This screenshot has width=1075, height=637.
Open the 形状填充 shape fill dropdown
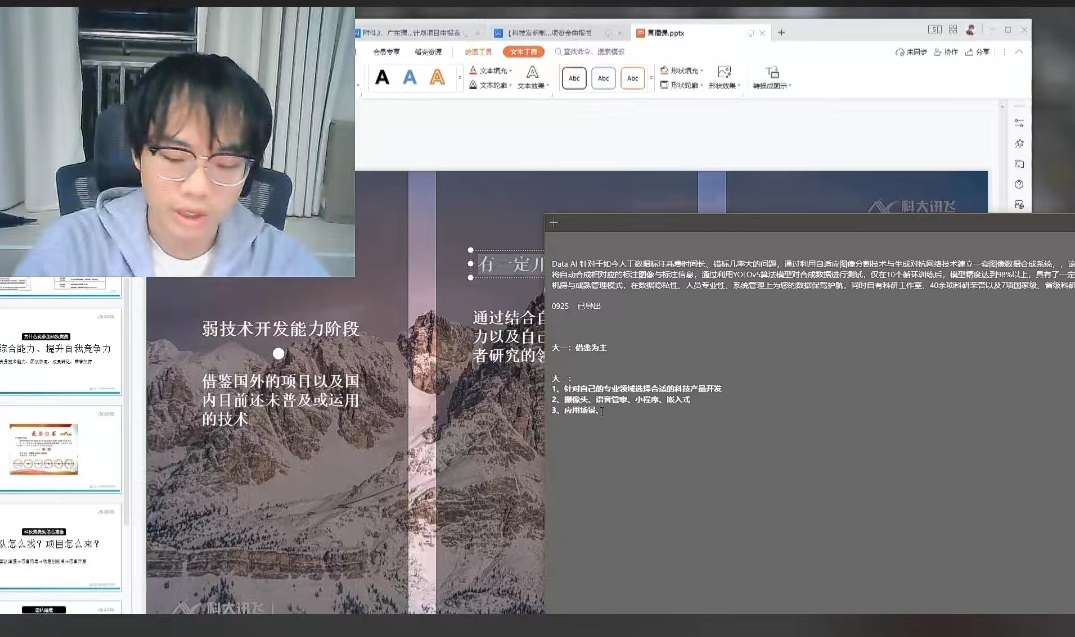click(x=682, y=71)
